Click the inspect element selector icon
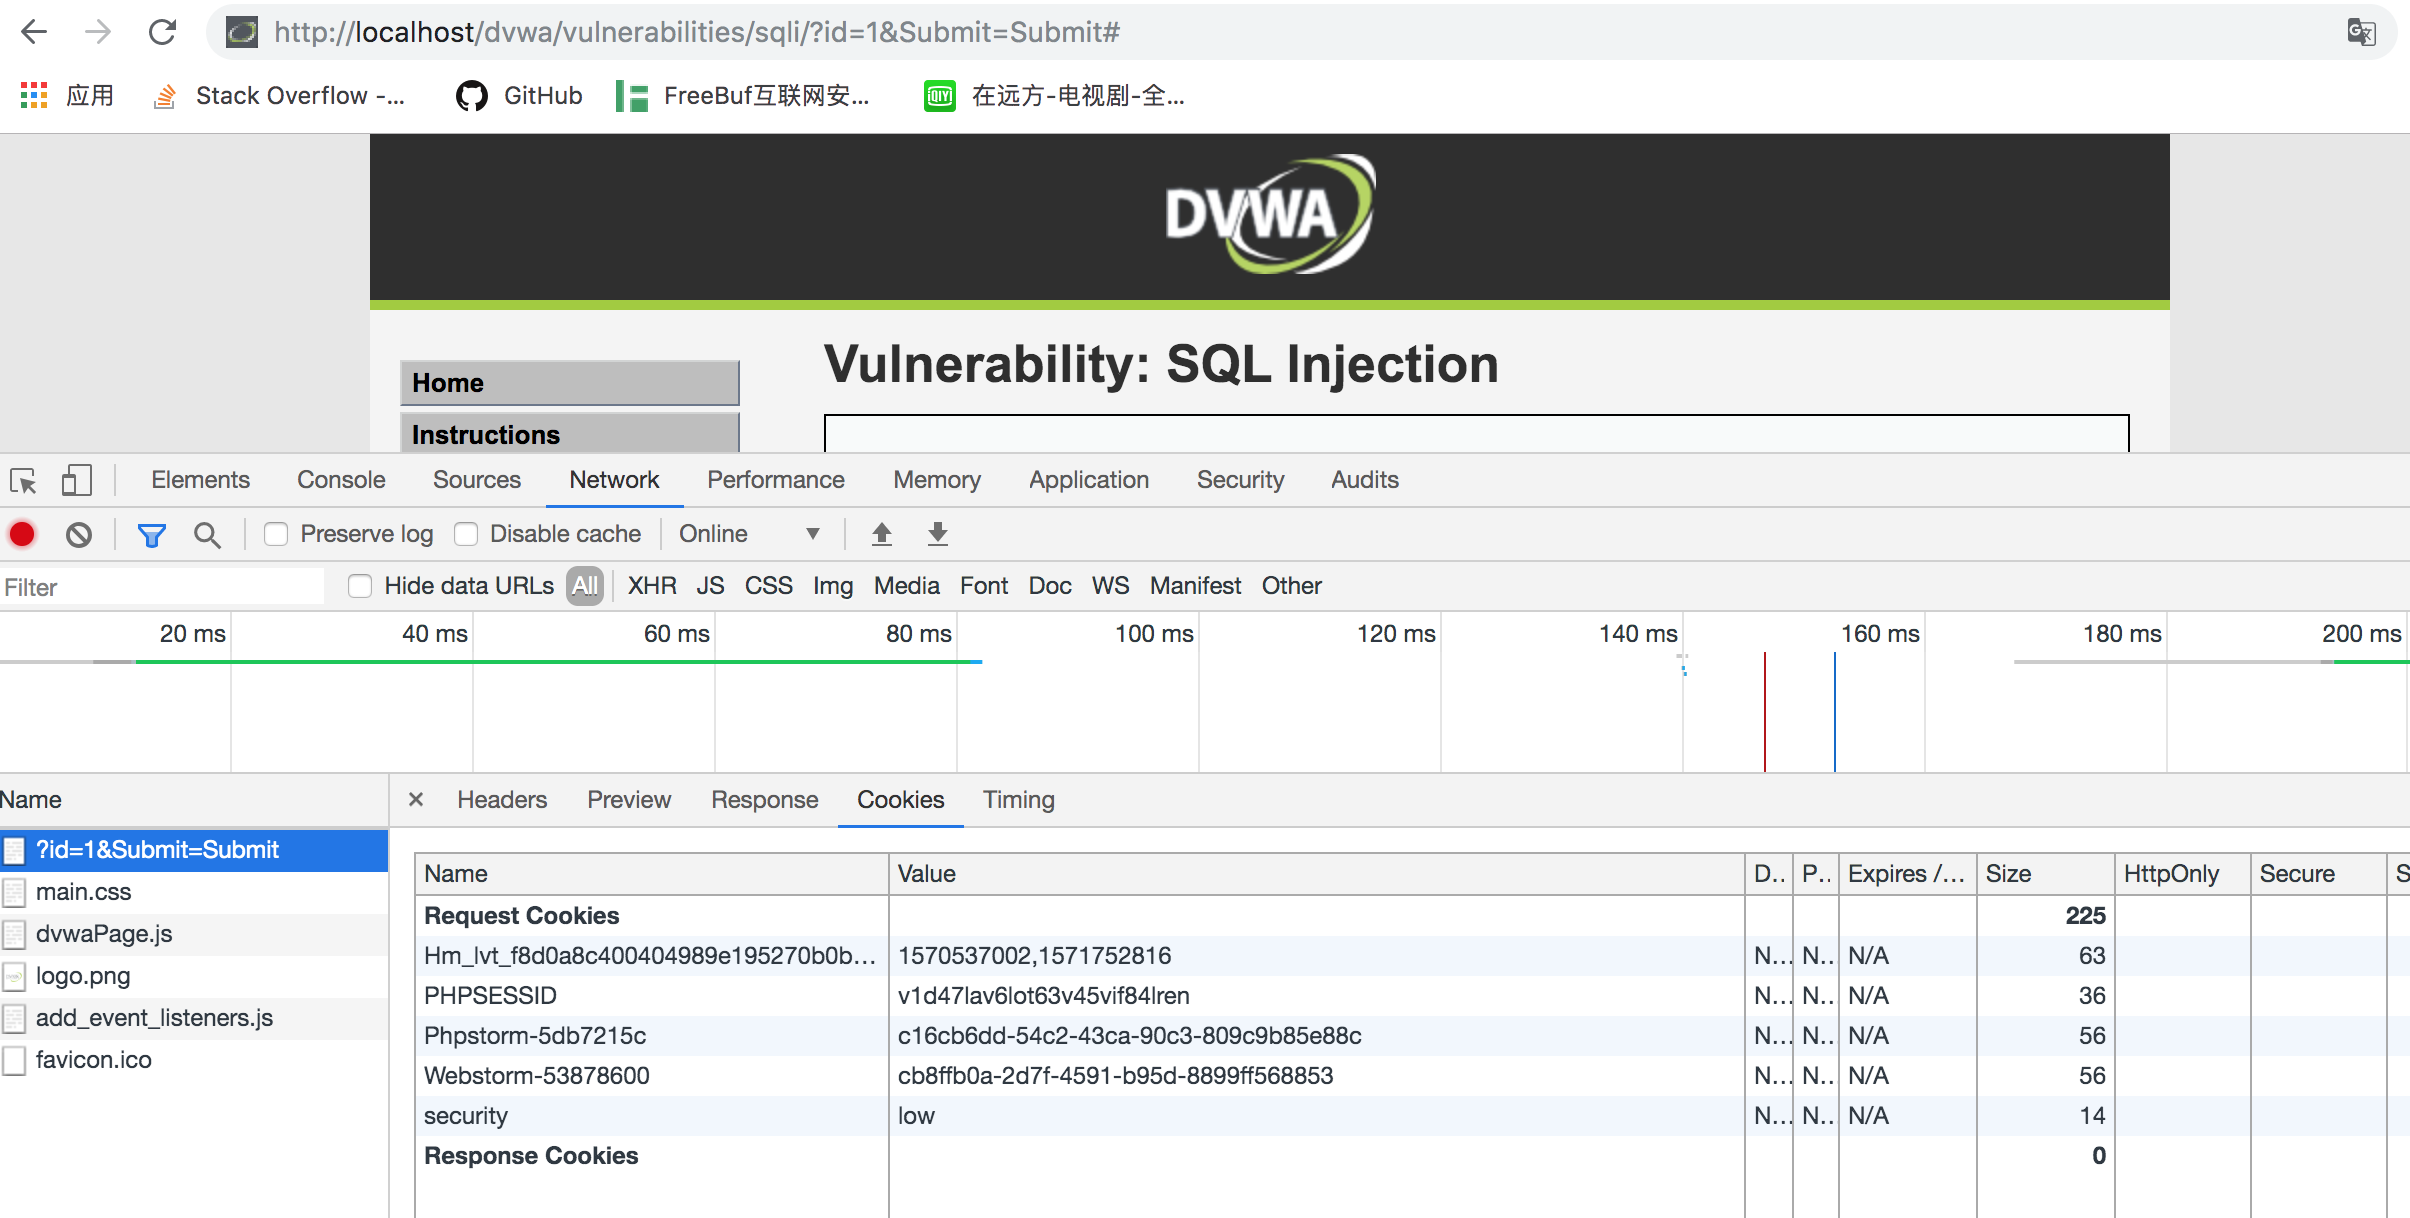 coord(23,481)
